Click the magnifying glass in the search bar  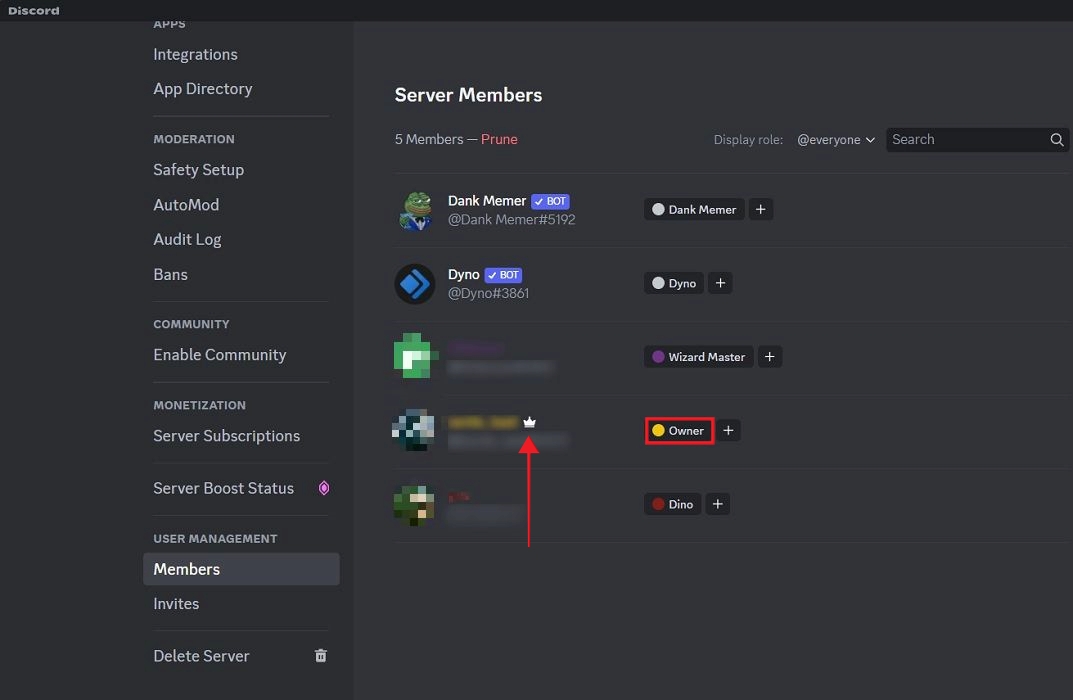tap(1056, 140)
